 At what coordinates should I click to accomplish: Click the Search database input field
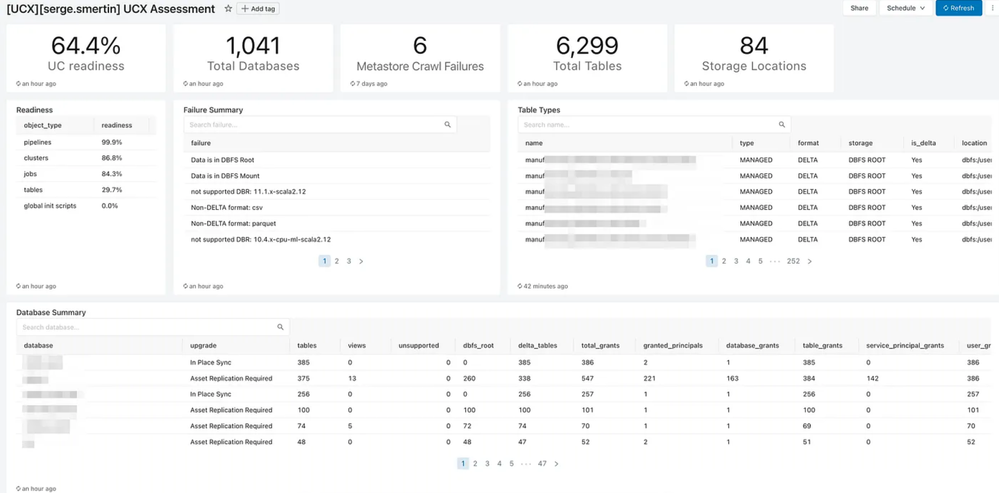[x=153, y=327]
